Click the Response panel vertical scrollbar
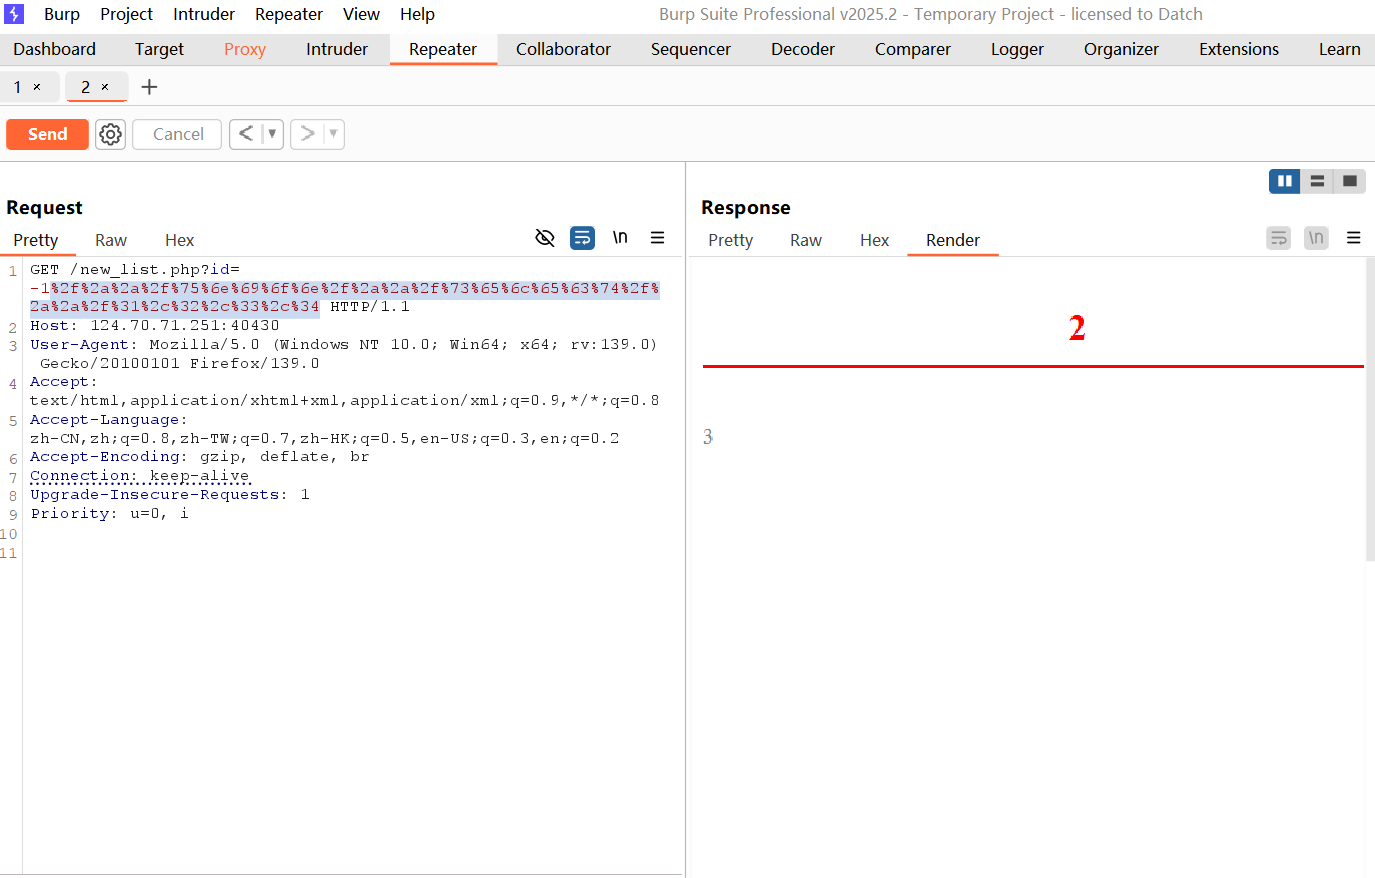This screenshot has height=878, width=1375. 1370,410
